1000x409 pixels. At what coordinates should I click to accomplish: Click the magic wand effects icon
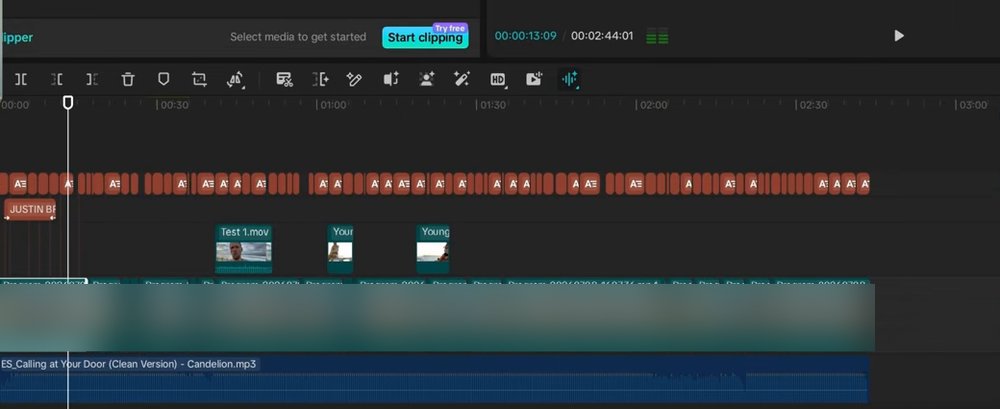coord(462,79)
